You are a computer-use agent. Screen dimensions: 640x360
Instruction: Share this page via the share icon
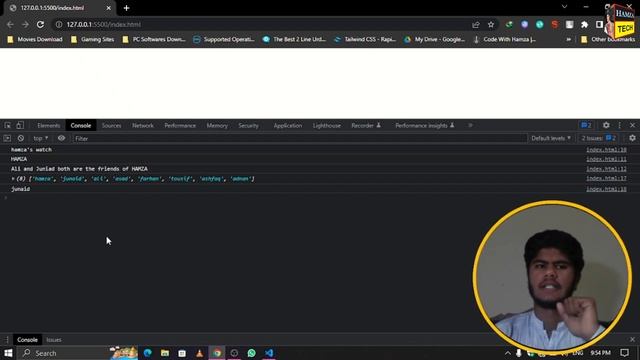476,24
